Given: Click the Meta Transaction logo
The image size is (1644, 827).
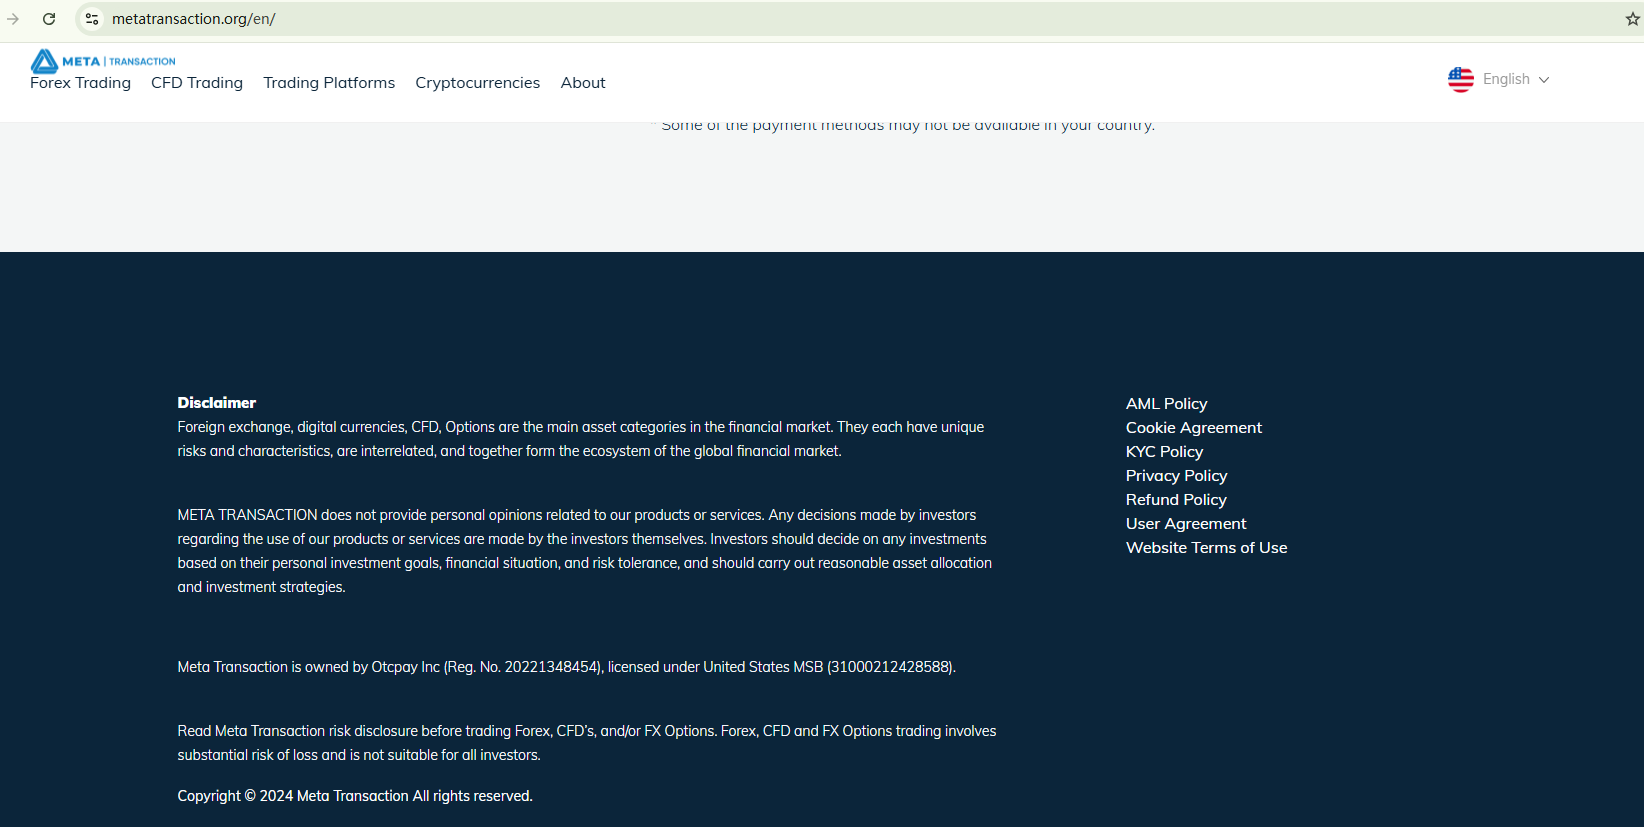Looking at the screenshot, I should click(103, 61).
